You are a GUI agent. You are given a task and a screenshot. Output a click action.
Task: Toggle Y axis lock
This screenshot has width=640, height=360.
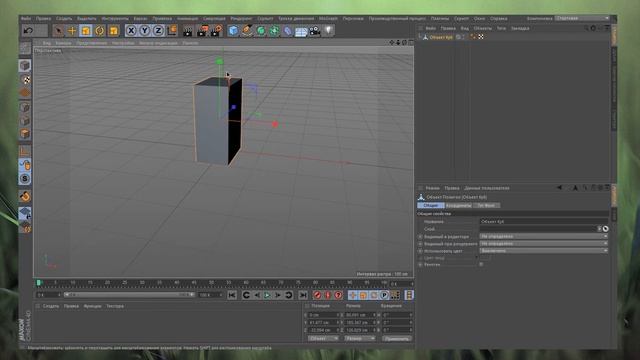[144, 31]
